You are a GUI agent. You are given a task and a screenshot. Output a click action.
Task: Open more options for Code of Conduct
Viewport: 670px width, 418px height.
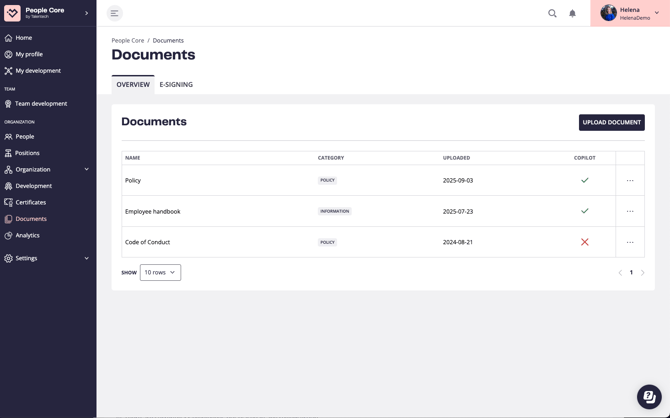[630, 242]
